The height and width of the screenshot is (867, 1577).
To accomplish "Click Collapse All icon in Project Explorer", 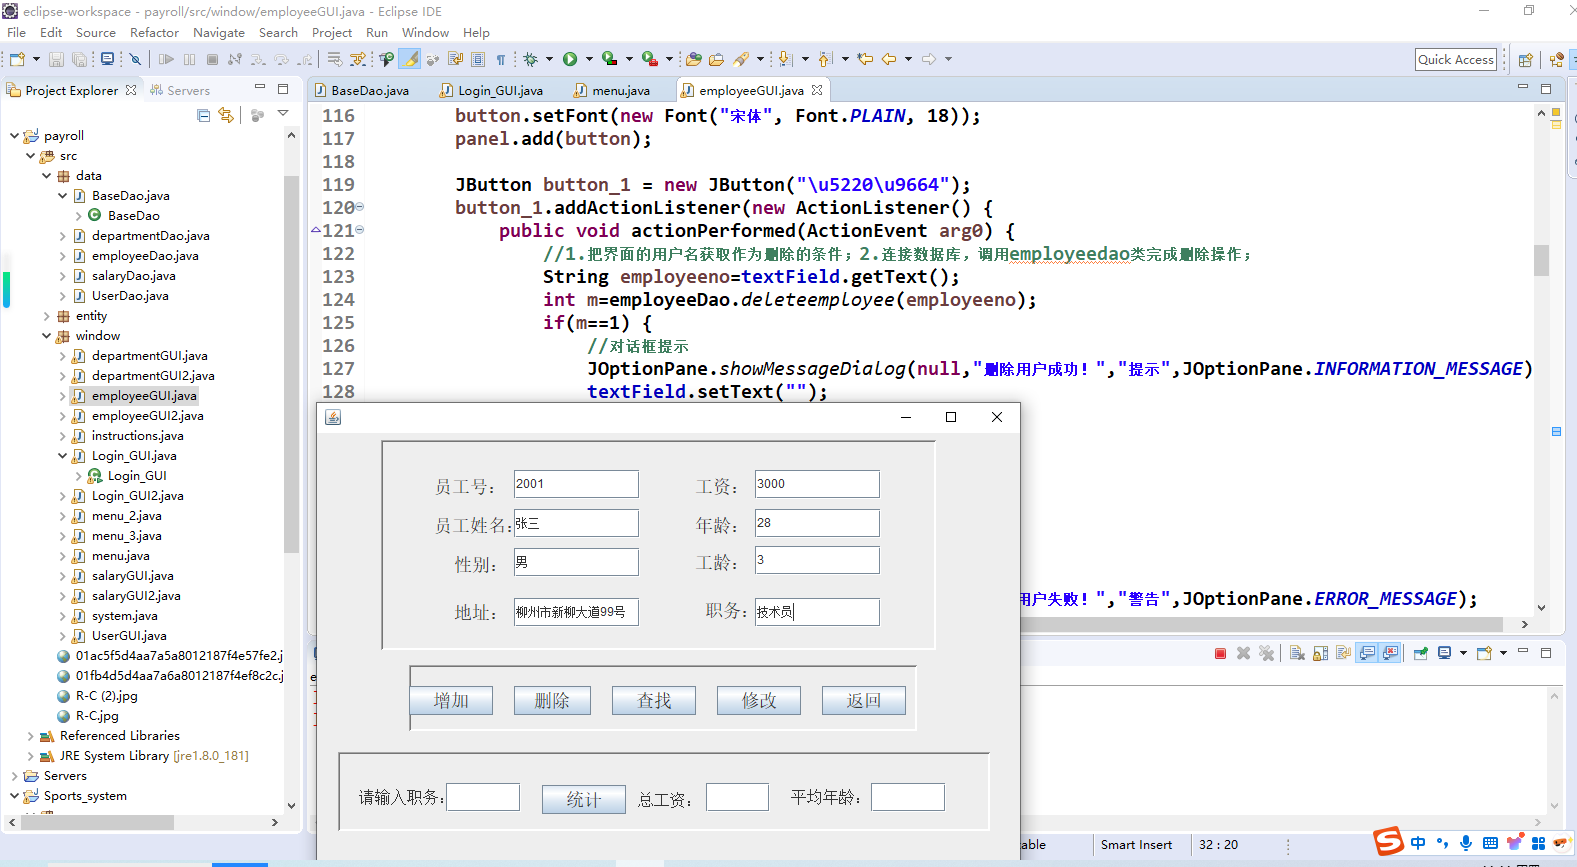I will 204,115.
